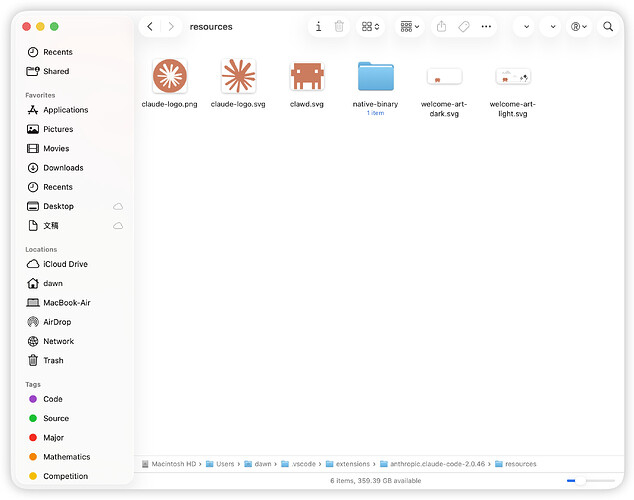Click dawn in the path bar
Screen dimensions: 634x500
[258, 464]
